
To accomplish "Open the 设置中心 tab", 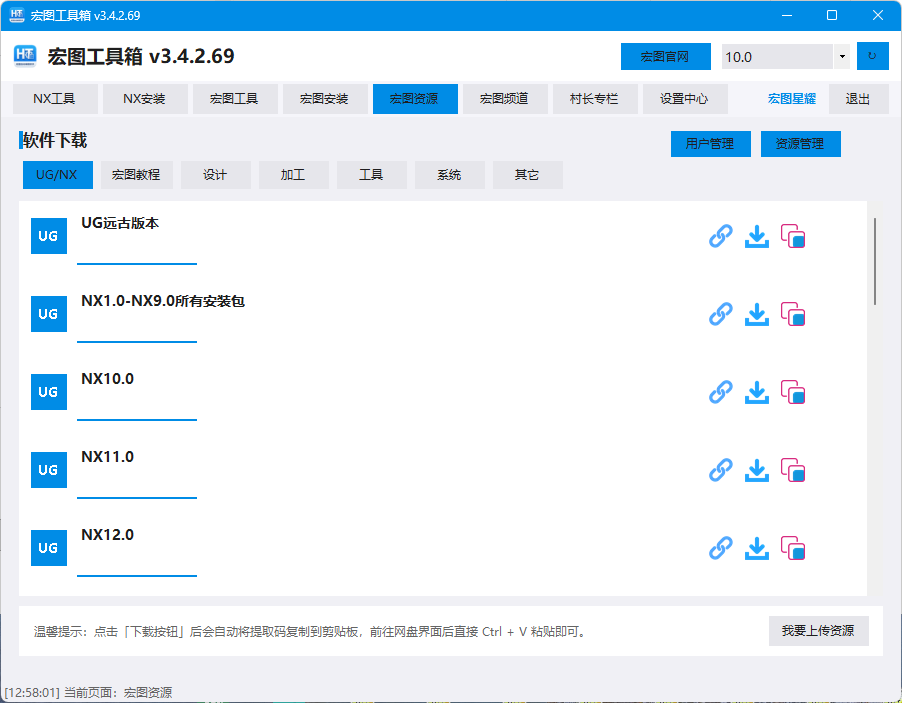I will (x=685, y=99).
